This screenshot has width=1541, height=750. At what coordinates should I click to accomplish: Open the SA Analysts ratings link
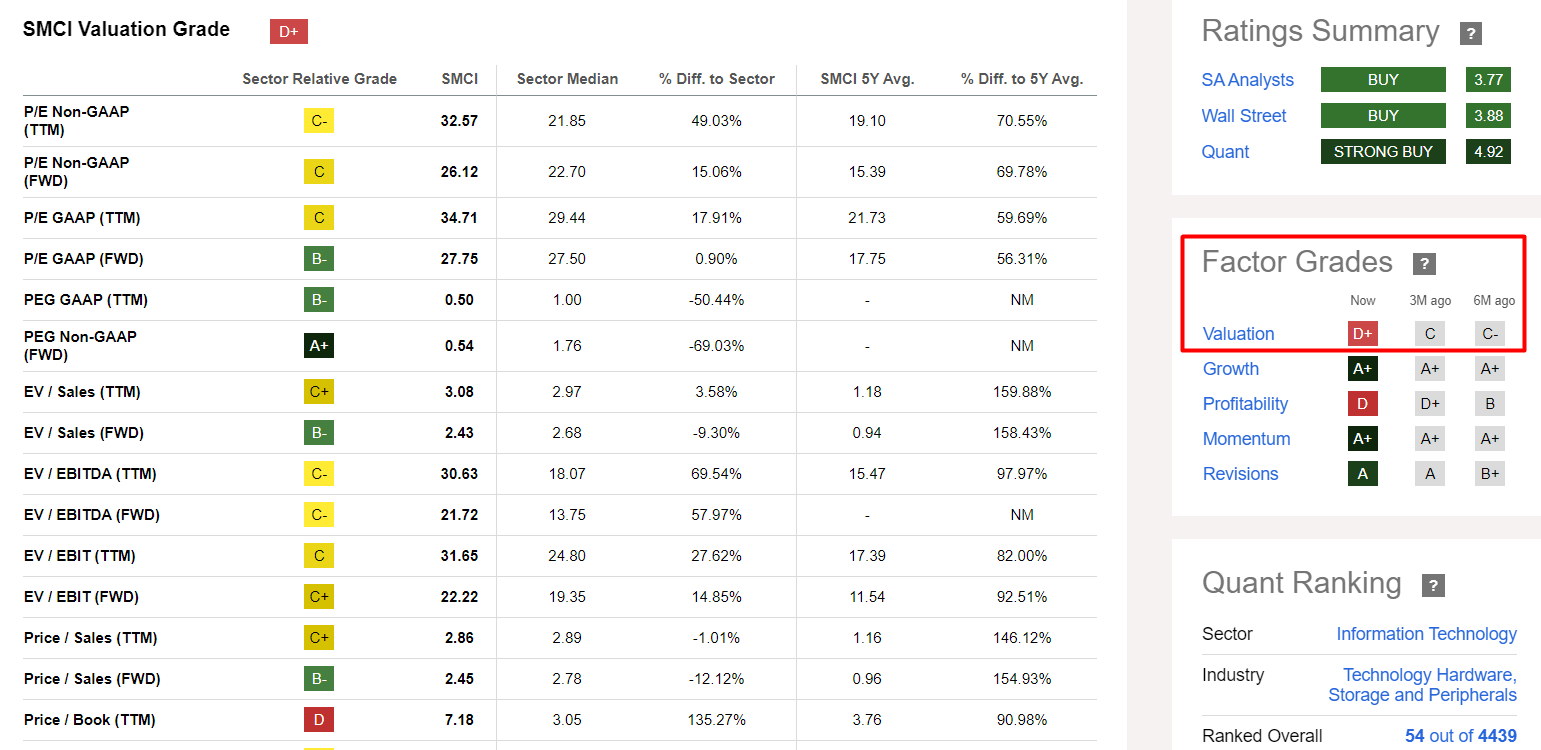coord(1247,80)
